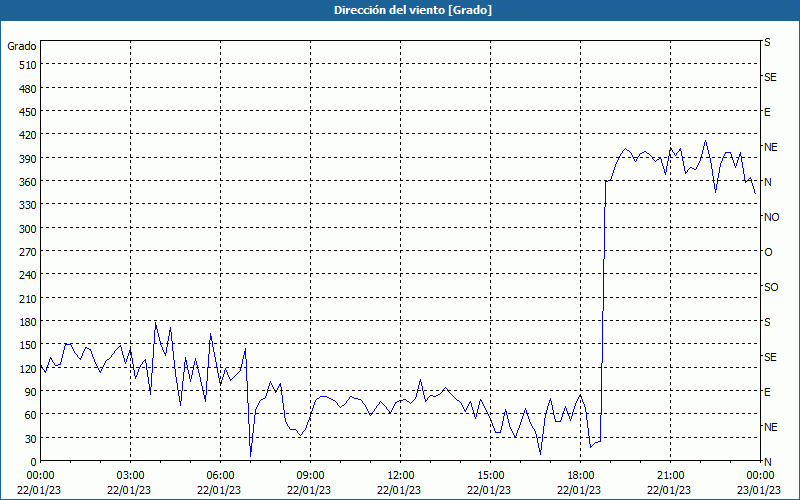Click the "SO" compass label
This screenshot has width=800, height=500.
(x=771, y=287)
